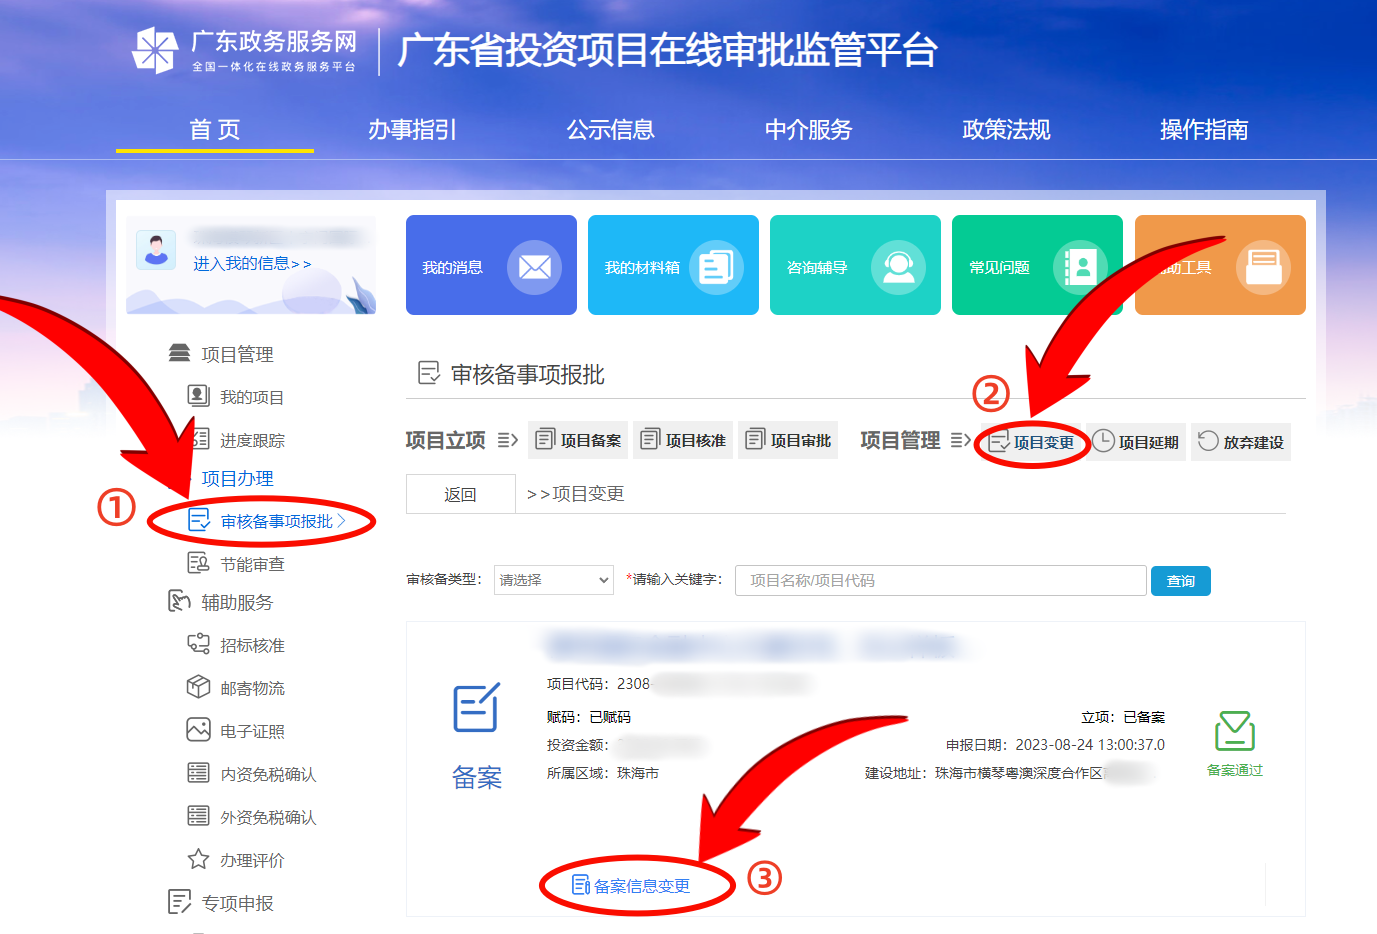Open 我的材料箱 materials box

click(x=673, y=265)
